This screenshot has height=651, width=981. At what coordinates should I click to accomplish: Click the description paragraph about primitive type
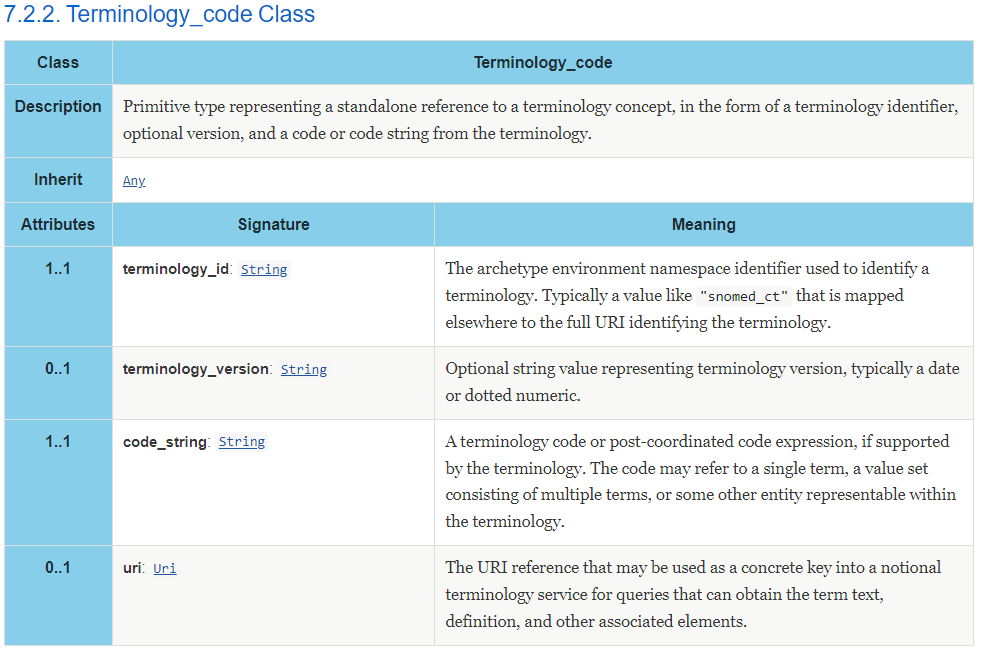click(x=541, y=120)
